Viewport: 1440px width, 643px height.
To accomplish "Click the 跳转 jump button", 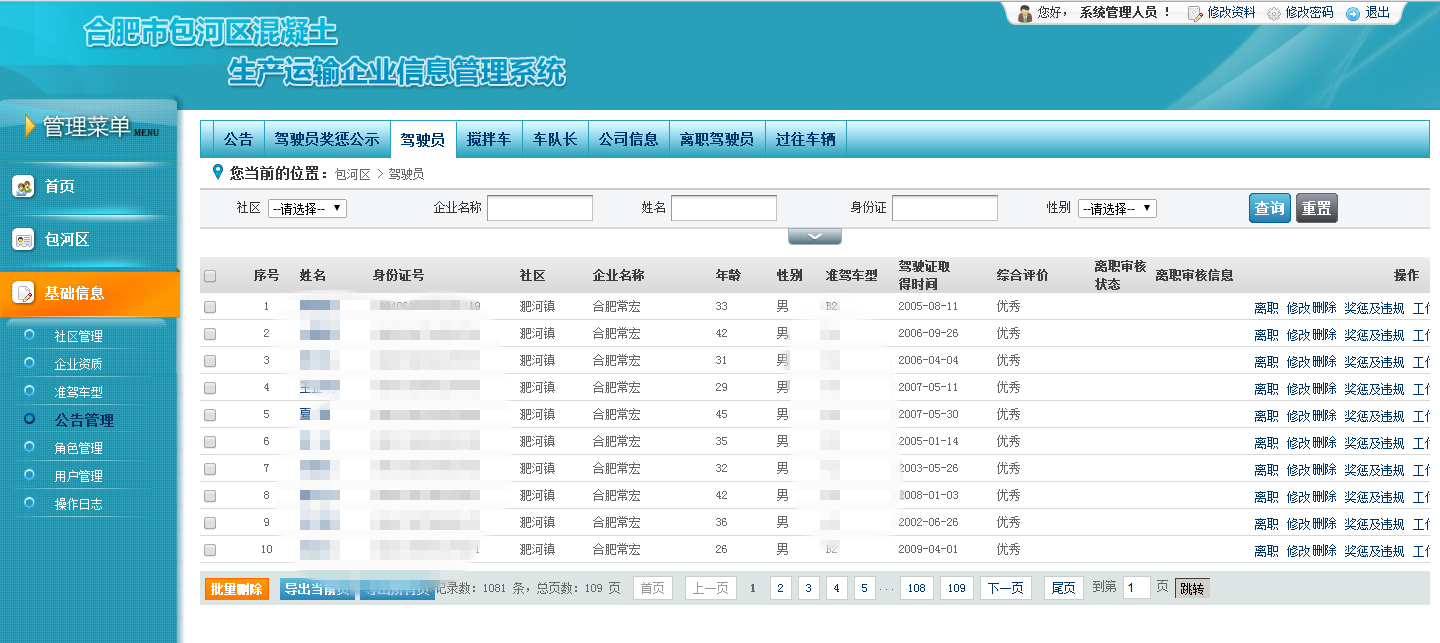I will 1192,588.
